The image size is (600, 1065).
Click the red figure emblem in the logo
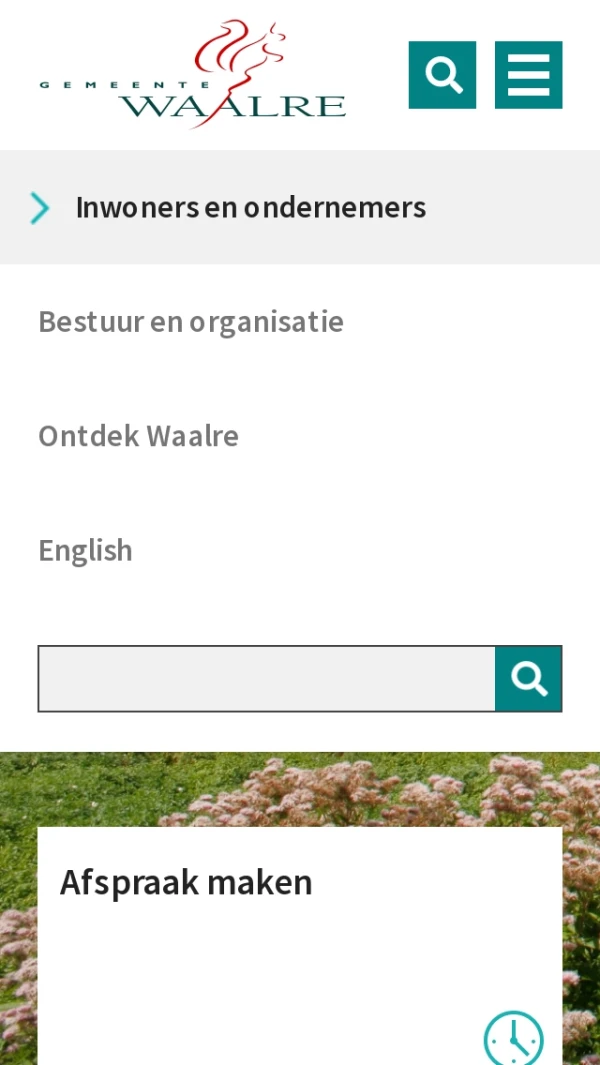point(238,68)
